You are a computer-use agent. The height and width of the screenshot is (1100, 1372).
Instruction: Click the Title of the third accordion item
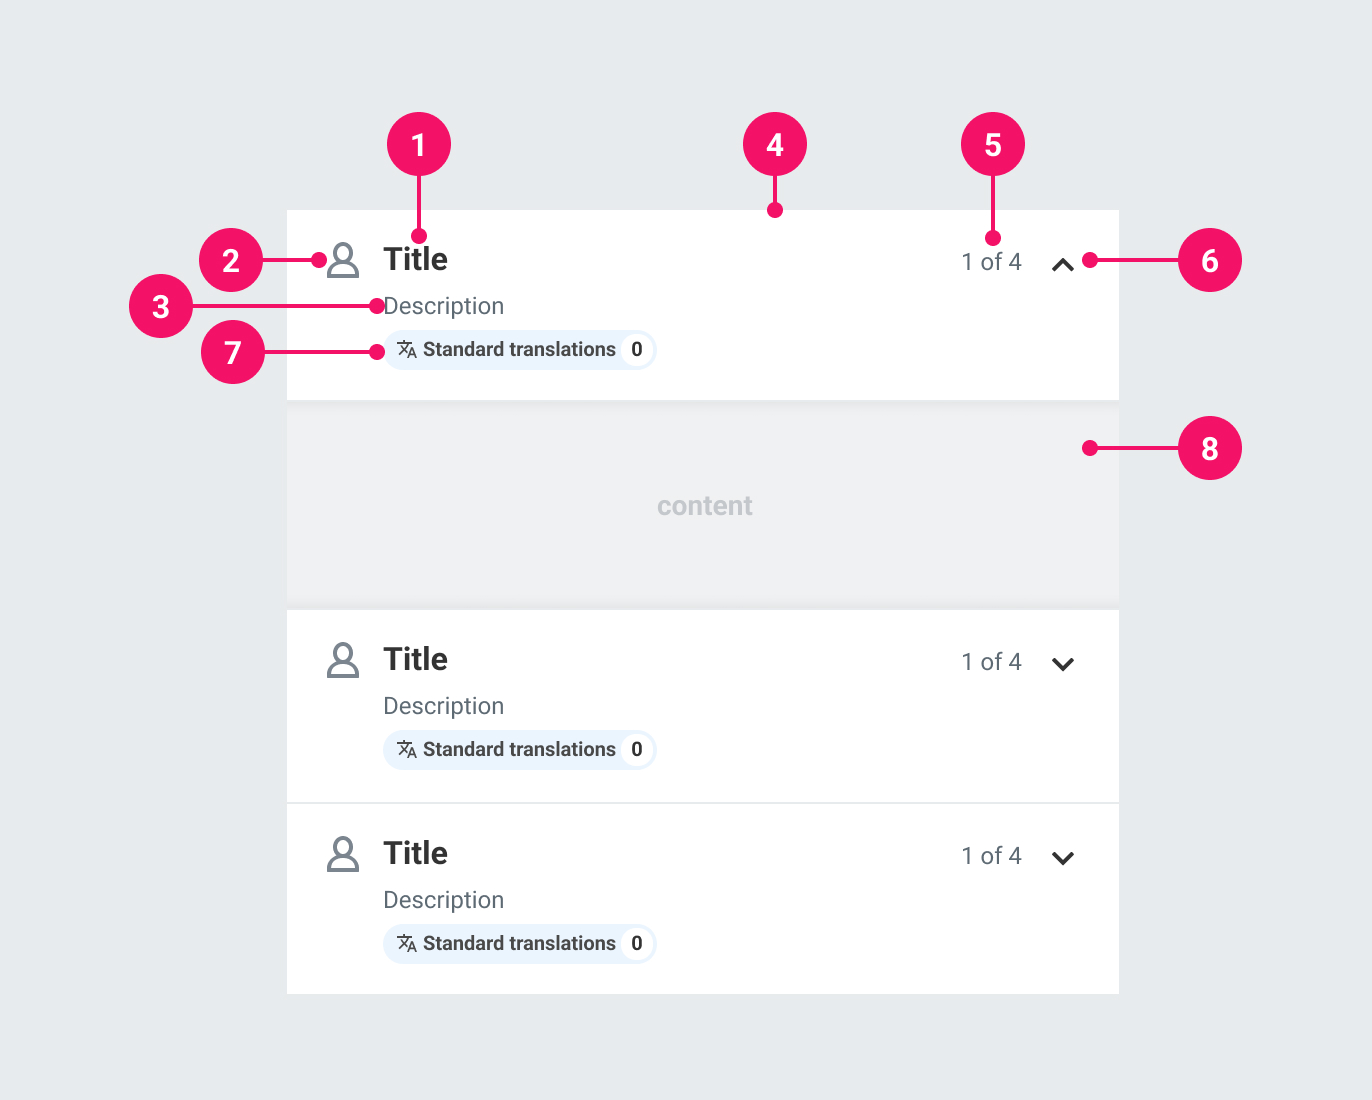point(416,854)
